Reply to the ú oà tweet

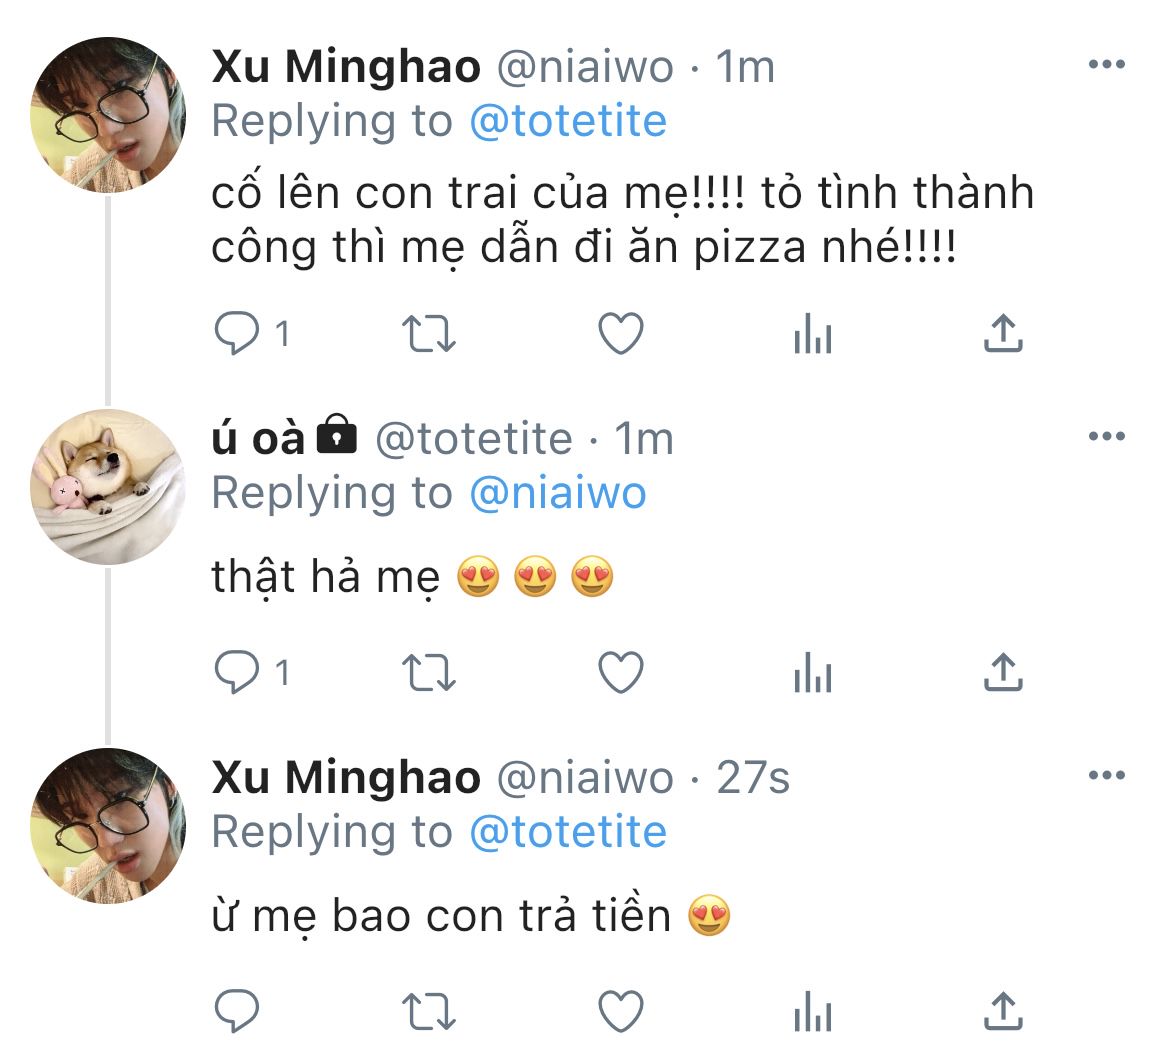[238, 674]
